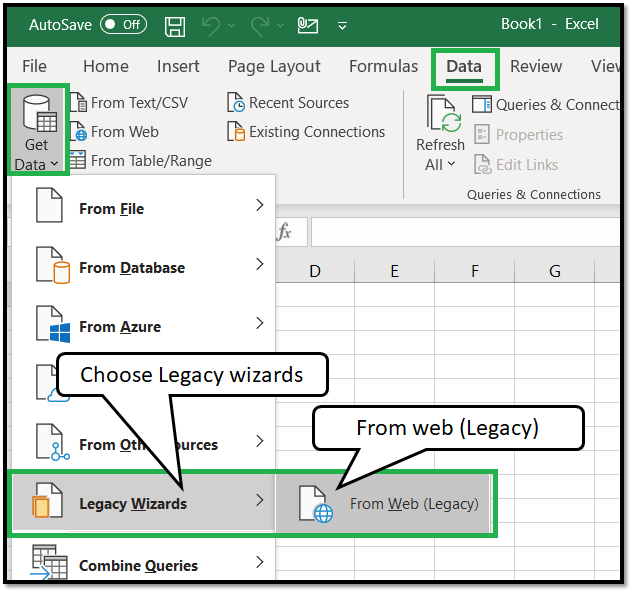The image size is (633, 593).
Task: Click the Edit Links chain icon
Action: tap(482, 164)
